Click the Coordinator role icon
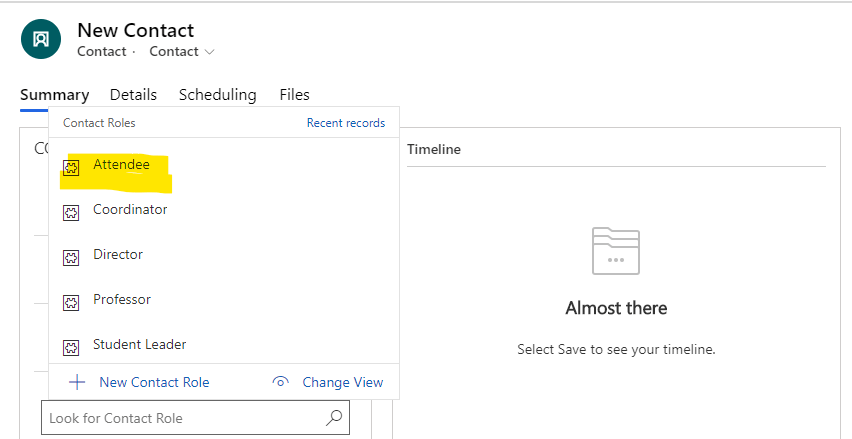The image size is (852, 439). pyautogui.click(x=71, y=212)
